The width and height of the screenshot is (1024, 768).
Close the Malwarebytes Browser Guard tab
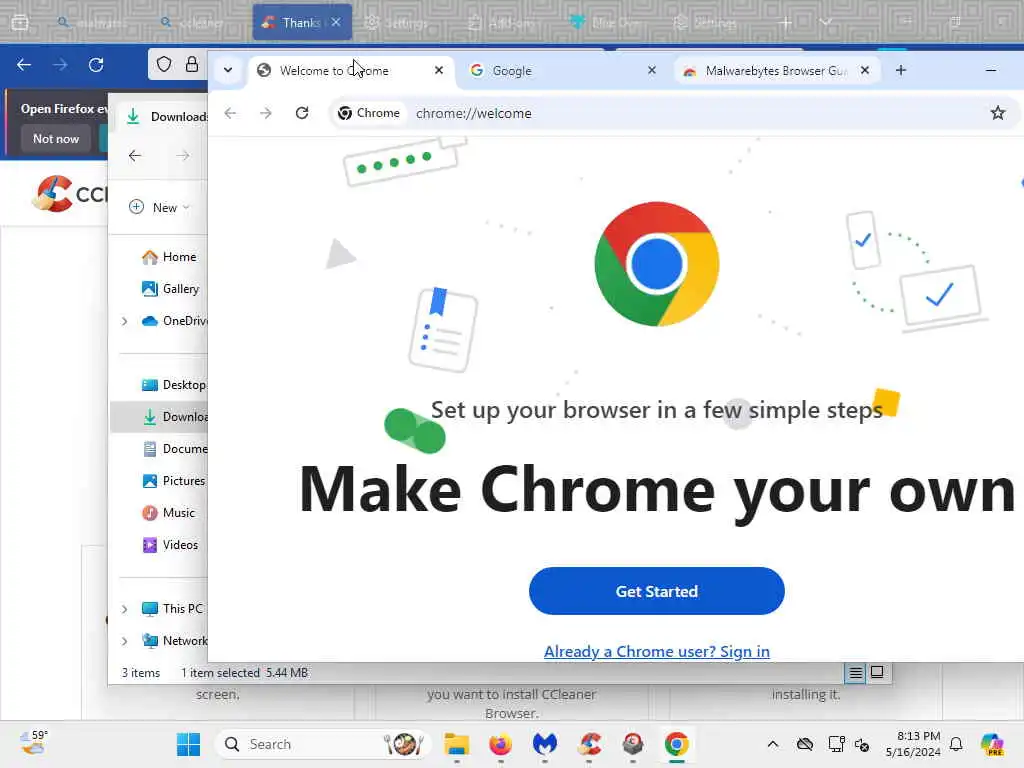pyautogui.click(x=865, y=70)
